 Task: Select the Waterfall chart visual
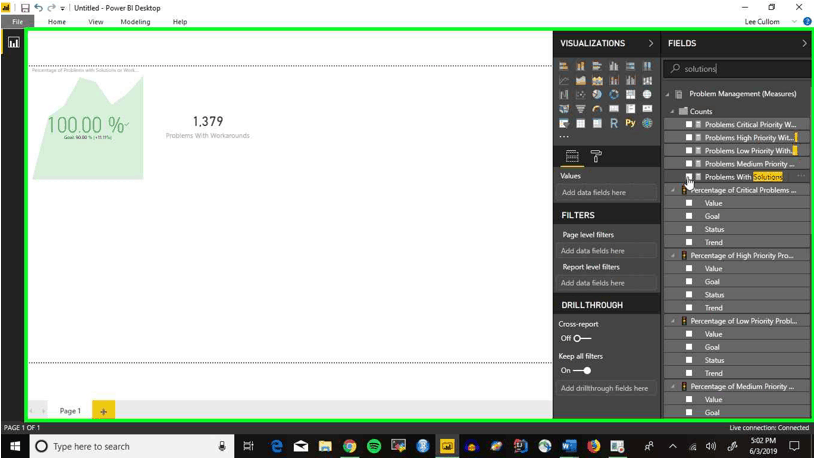pyautogui.click(x=564, y=95)
